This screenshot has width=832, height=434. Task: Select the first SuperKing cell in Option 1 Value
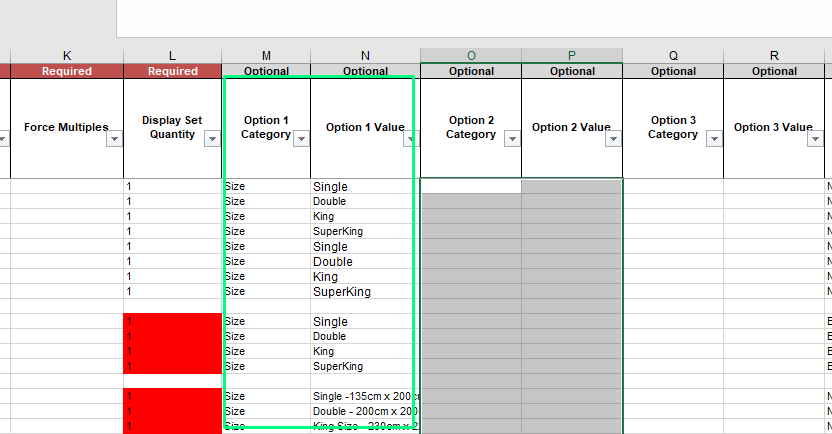point(365,231)
